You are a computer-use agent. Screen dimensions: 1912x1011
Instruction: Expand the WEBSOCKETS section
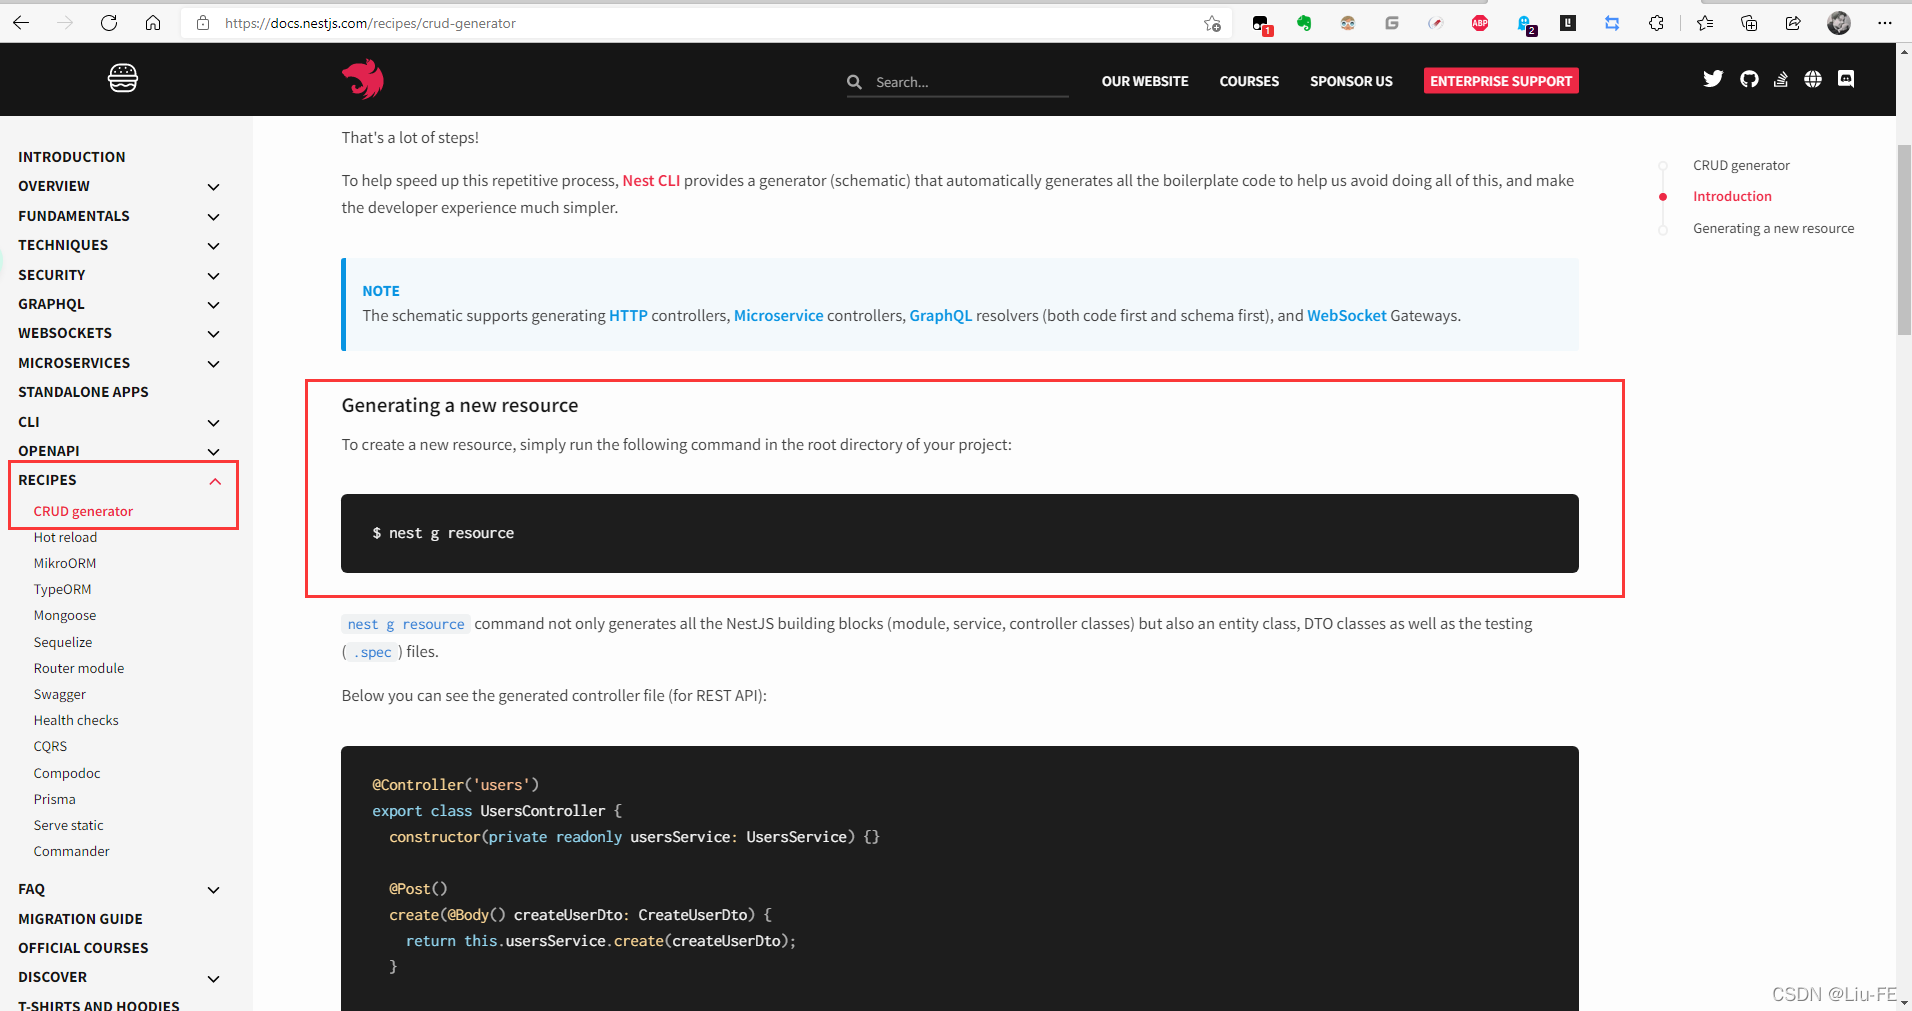(x=213, y=334)
